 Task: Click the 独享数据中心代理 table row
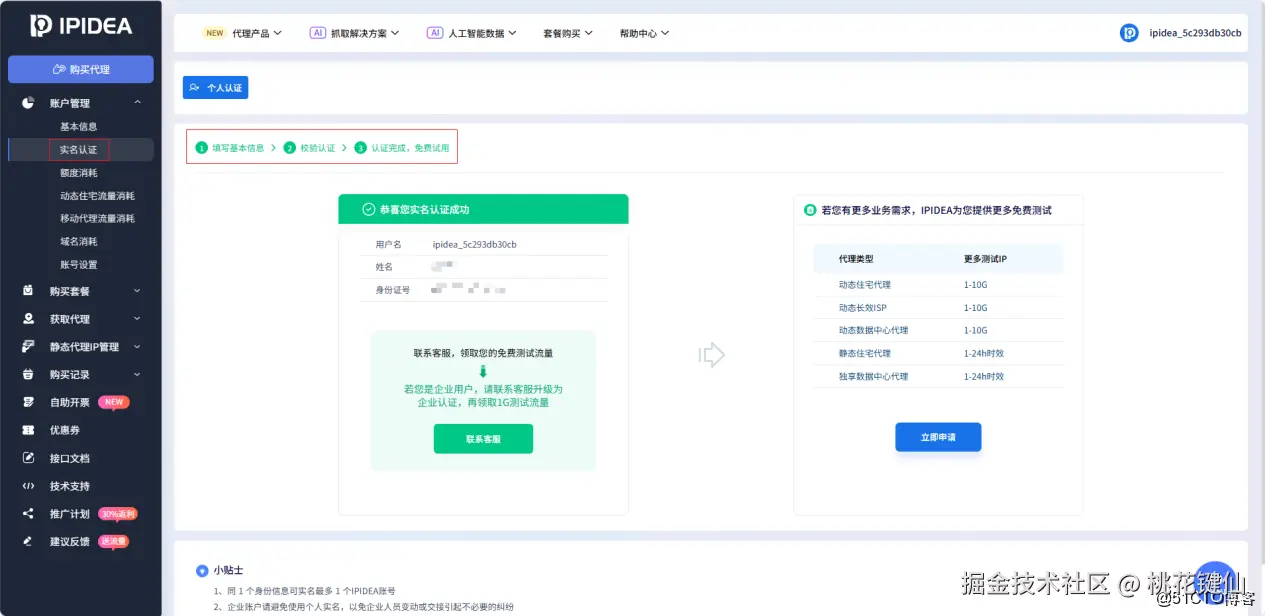[938, 377]
